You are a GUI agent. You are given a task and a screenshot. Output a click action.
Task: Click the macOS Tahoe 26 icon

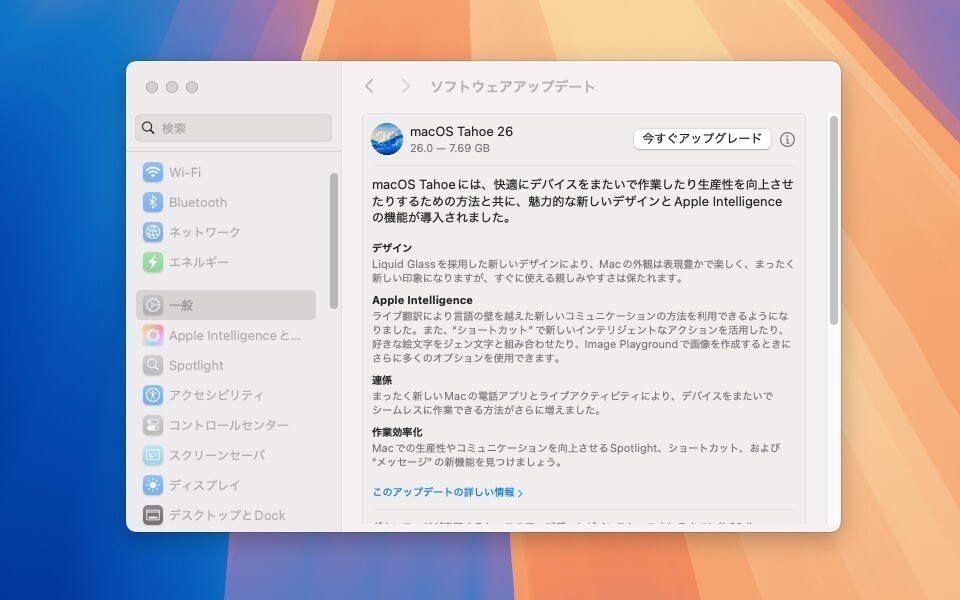click(x=387, y=139)
